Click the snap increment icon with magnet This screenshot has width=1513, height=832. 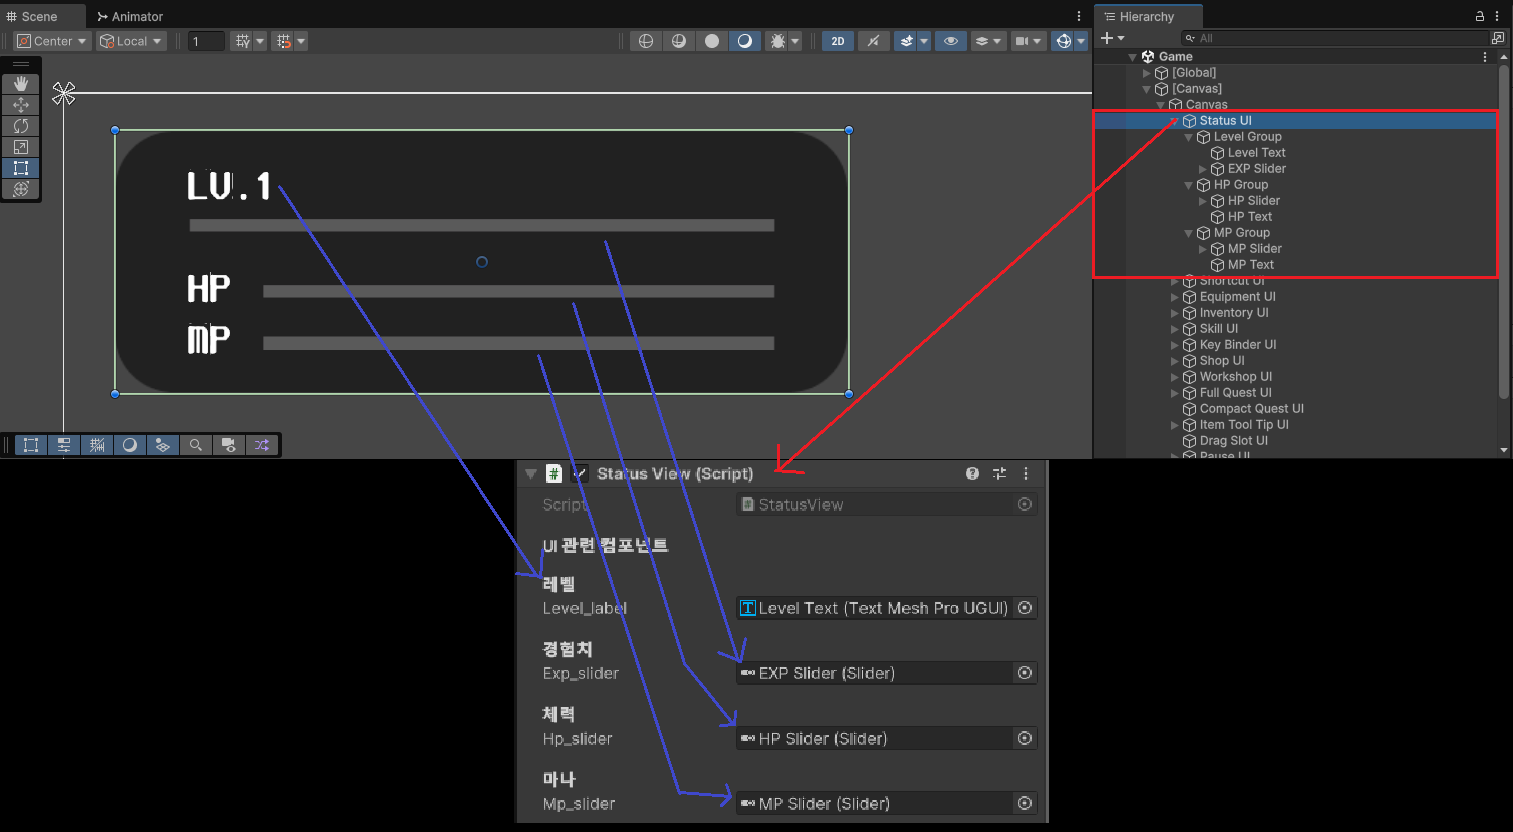284,41
